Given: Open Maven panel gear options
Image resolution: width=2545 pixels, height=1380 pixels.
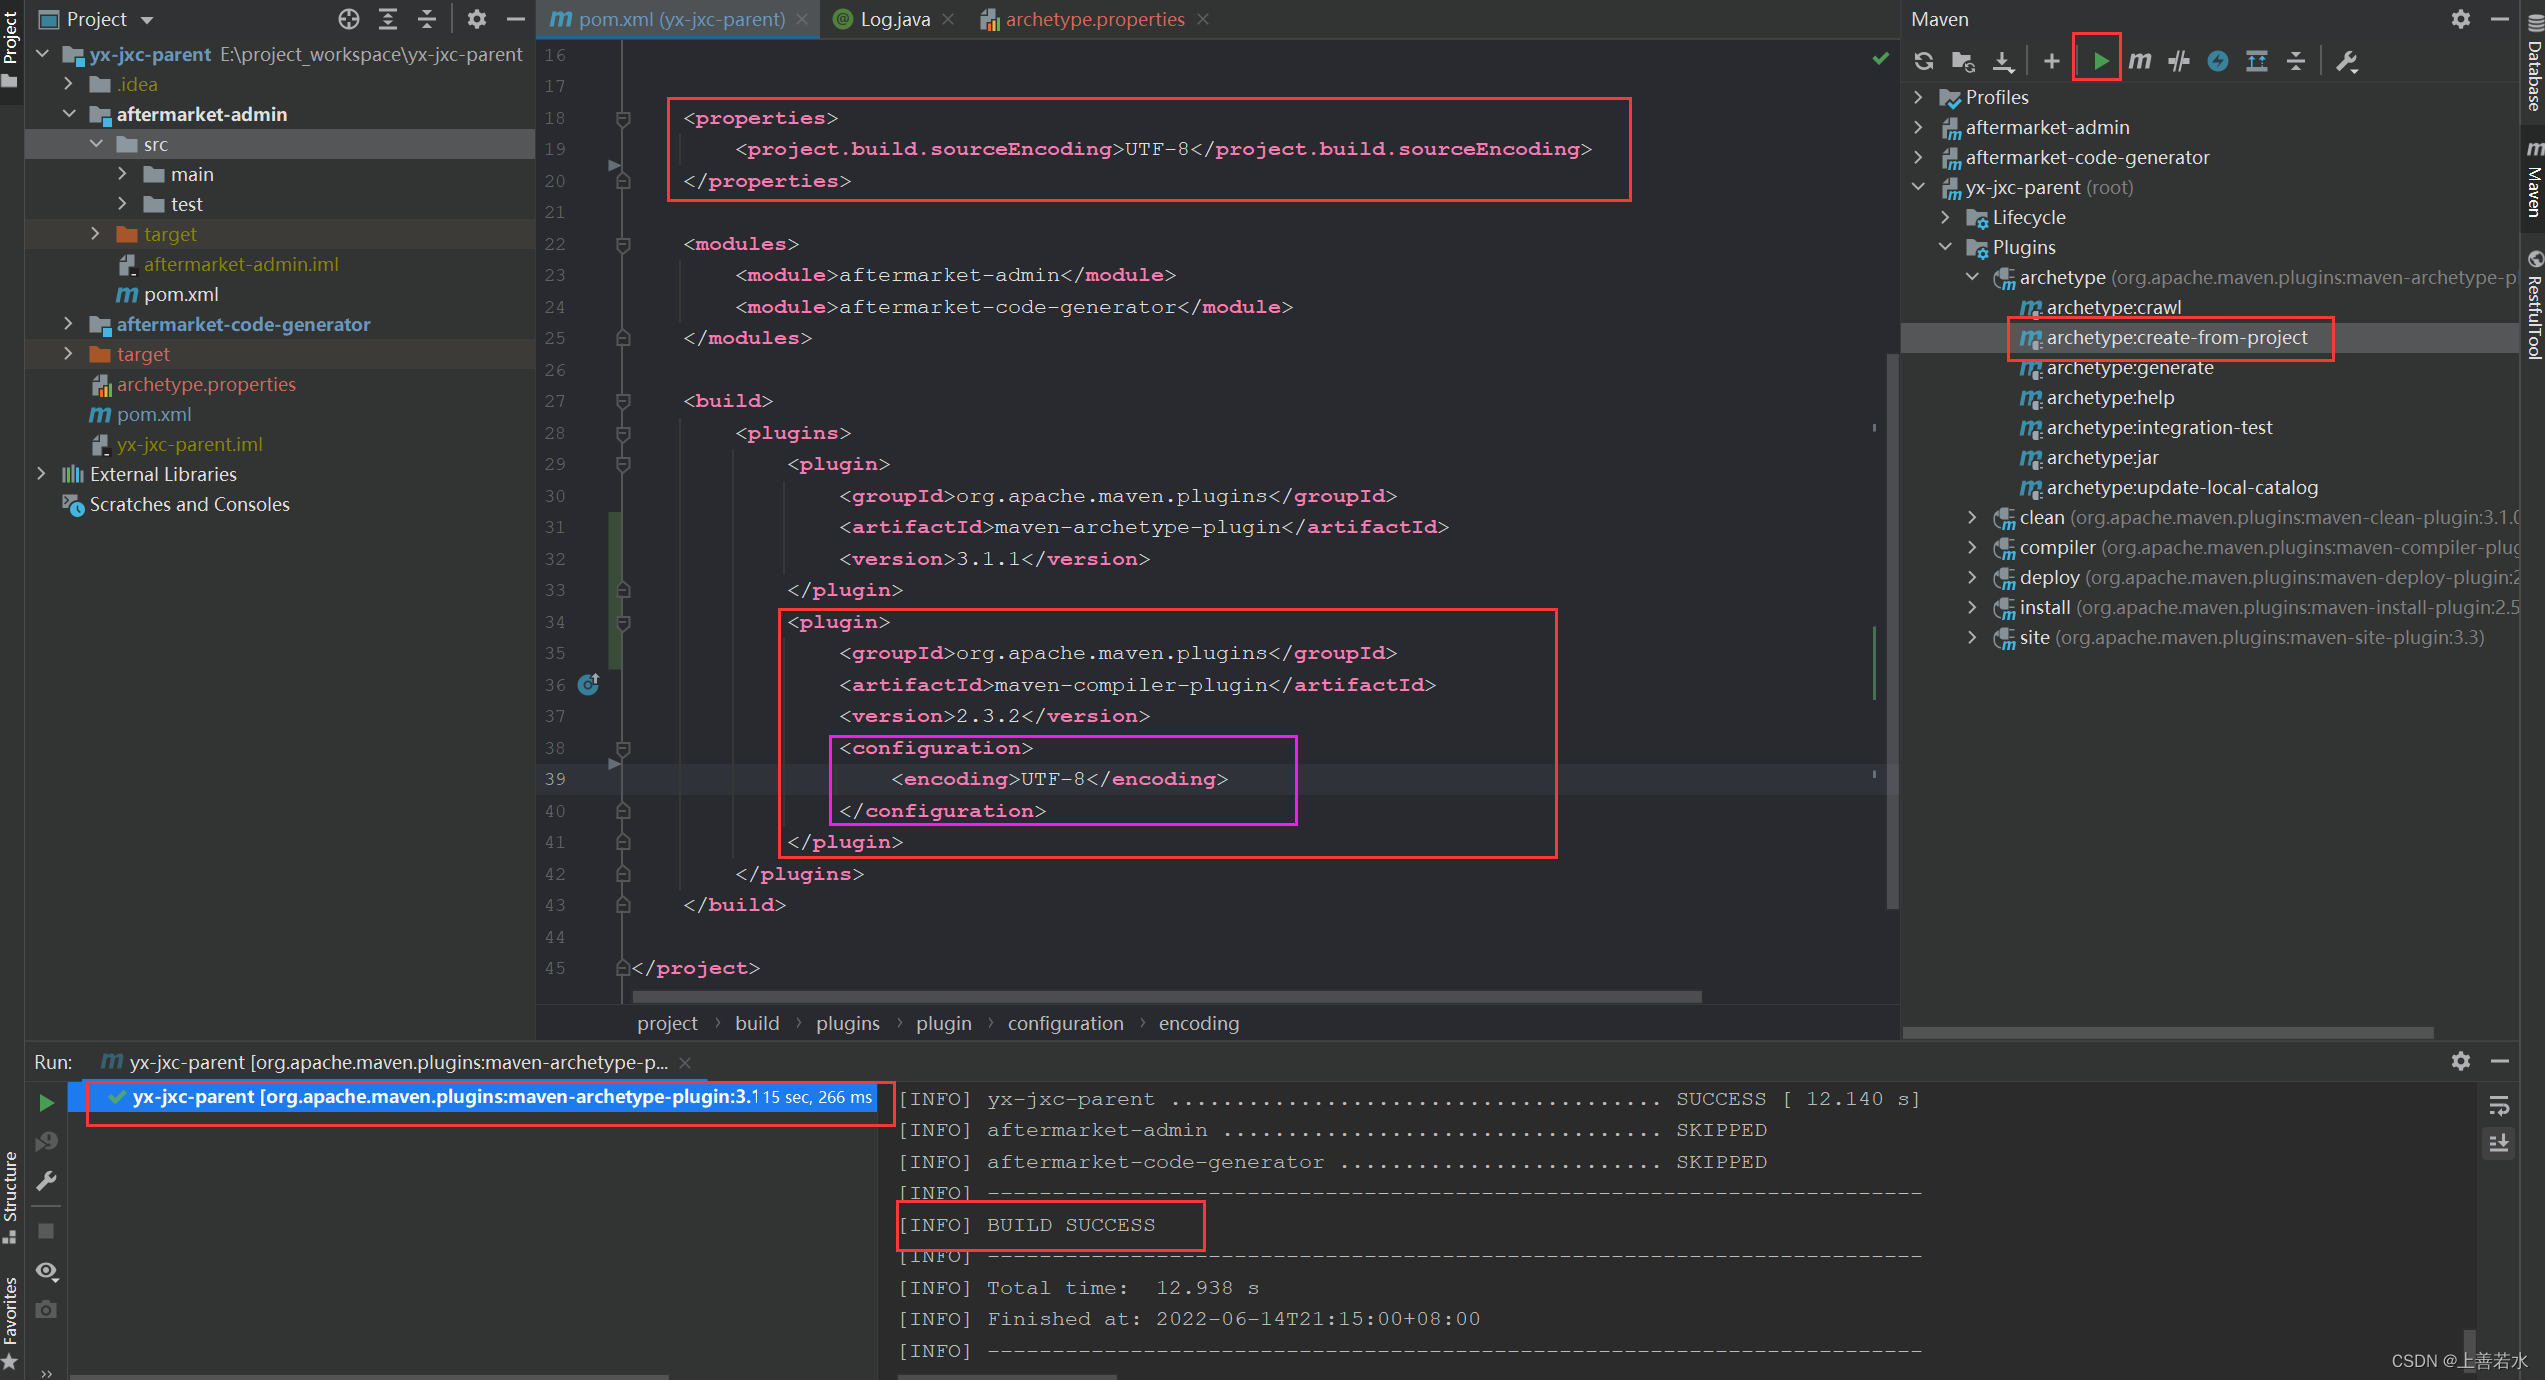Looking at the screenshot, I should coord(2461,19).
